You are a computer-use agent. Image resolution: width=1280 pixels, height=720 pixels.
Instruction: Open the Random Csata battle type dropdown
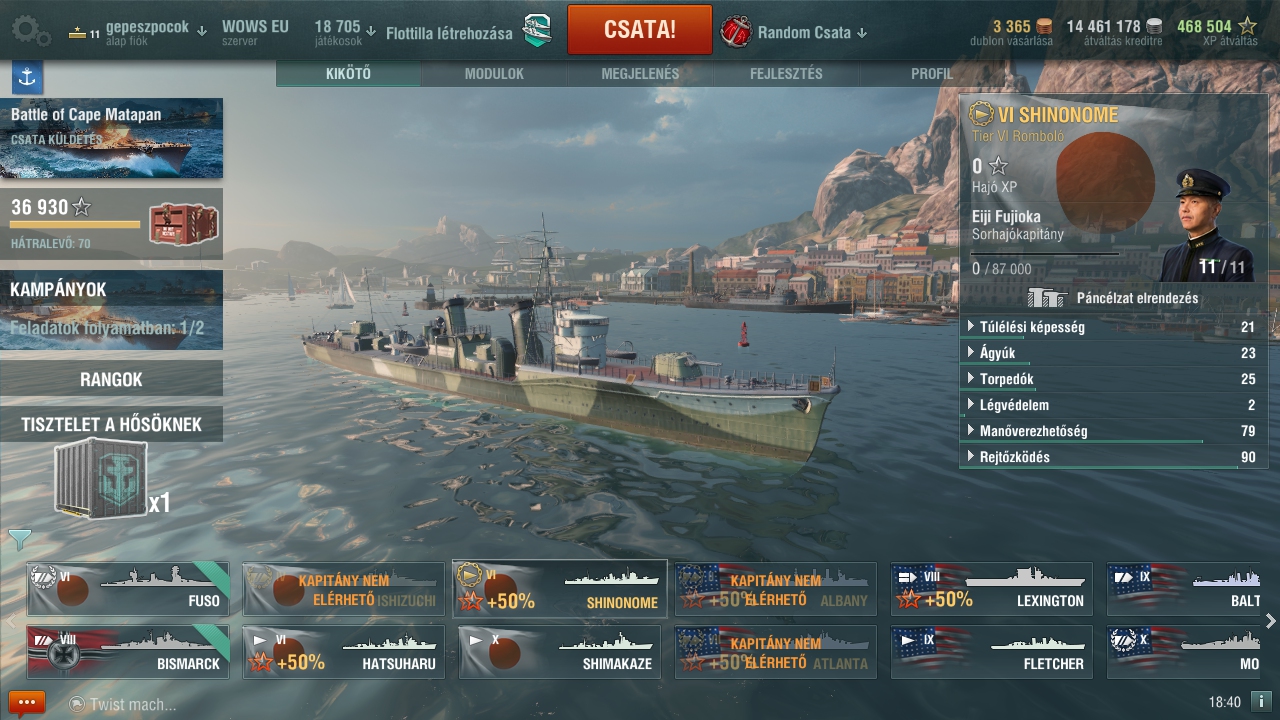coord(795,32)
